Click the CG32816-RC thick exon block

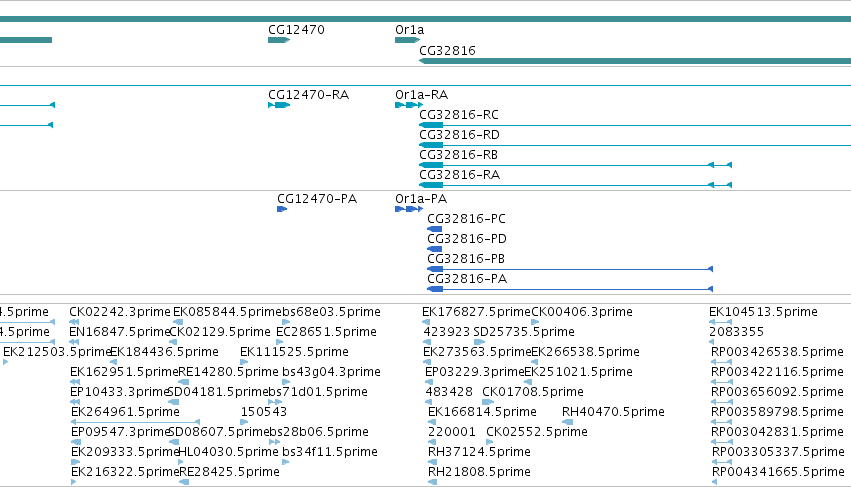click(x=431, y=125)
